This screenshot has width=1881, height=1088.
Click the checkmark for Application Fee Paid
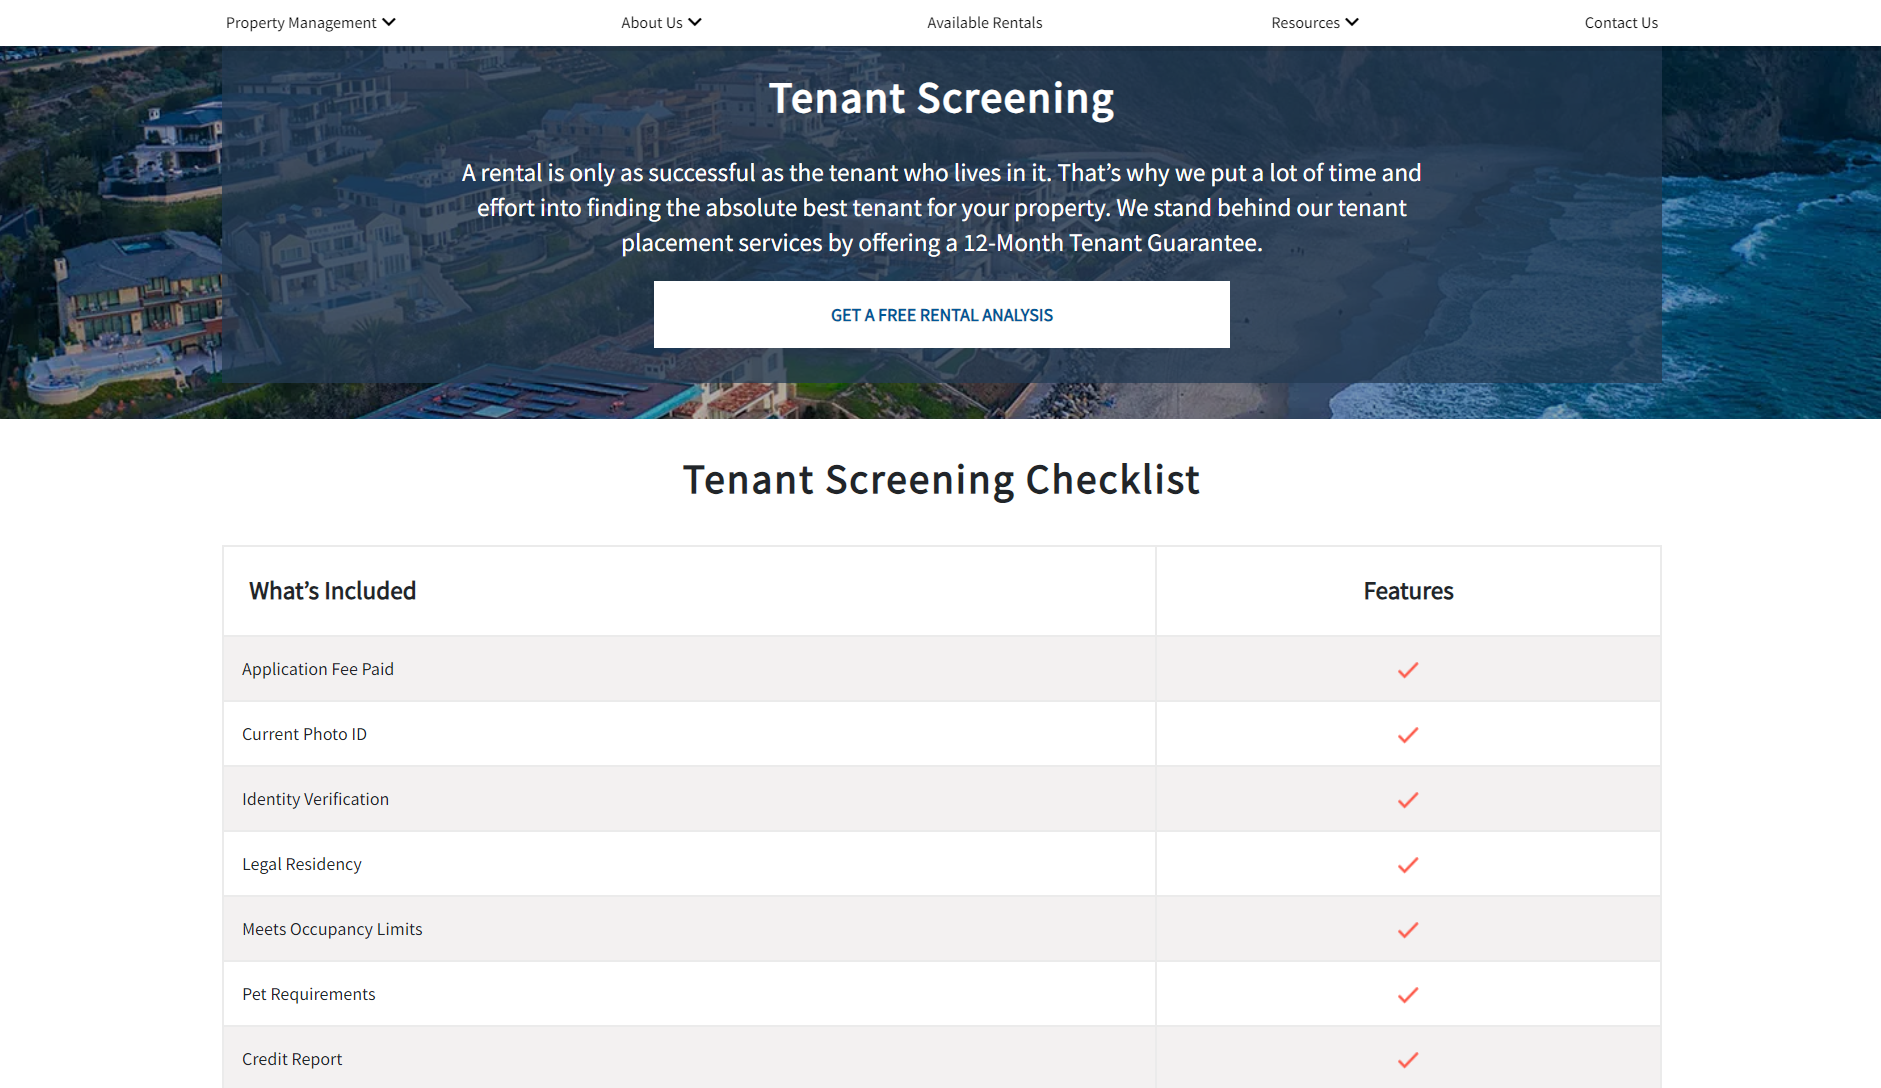[x=1408, y=670]
